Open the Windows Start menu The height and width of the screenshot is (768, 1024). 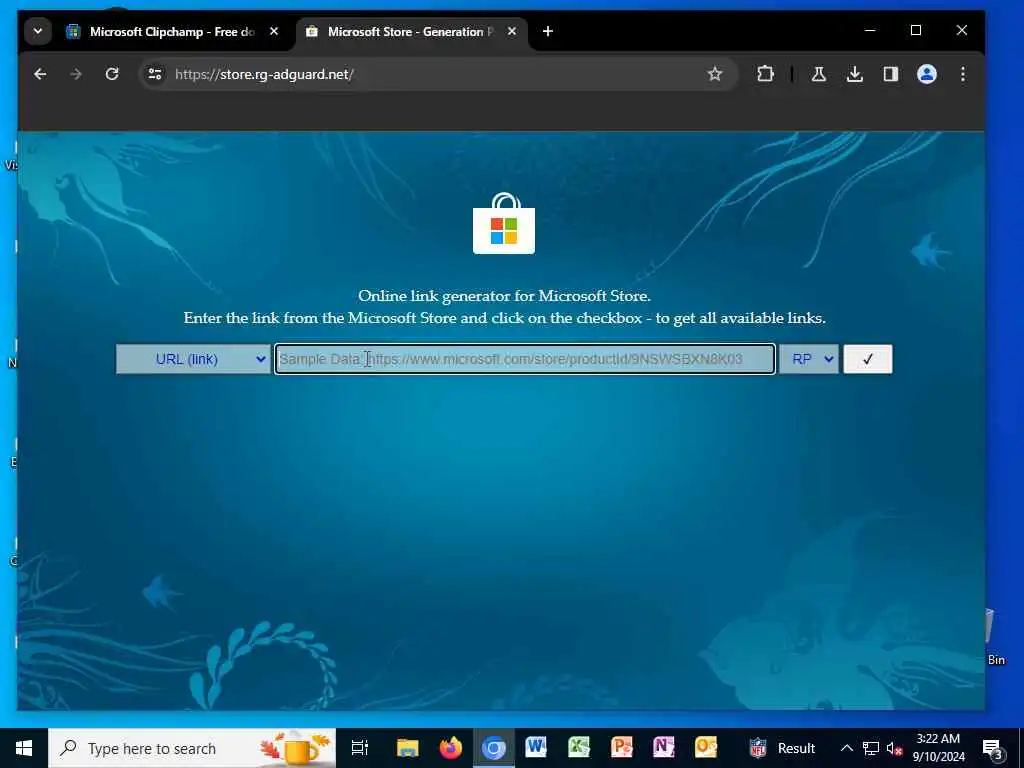[24, 748]
